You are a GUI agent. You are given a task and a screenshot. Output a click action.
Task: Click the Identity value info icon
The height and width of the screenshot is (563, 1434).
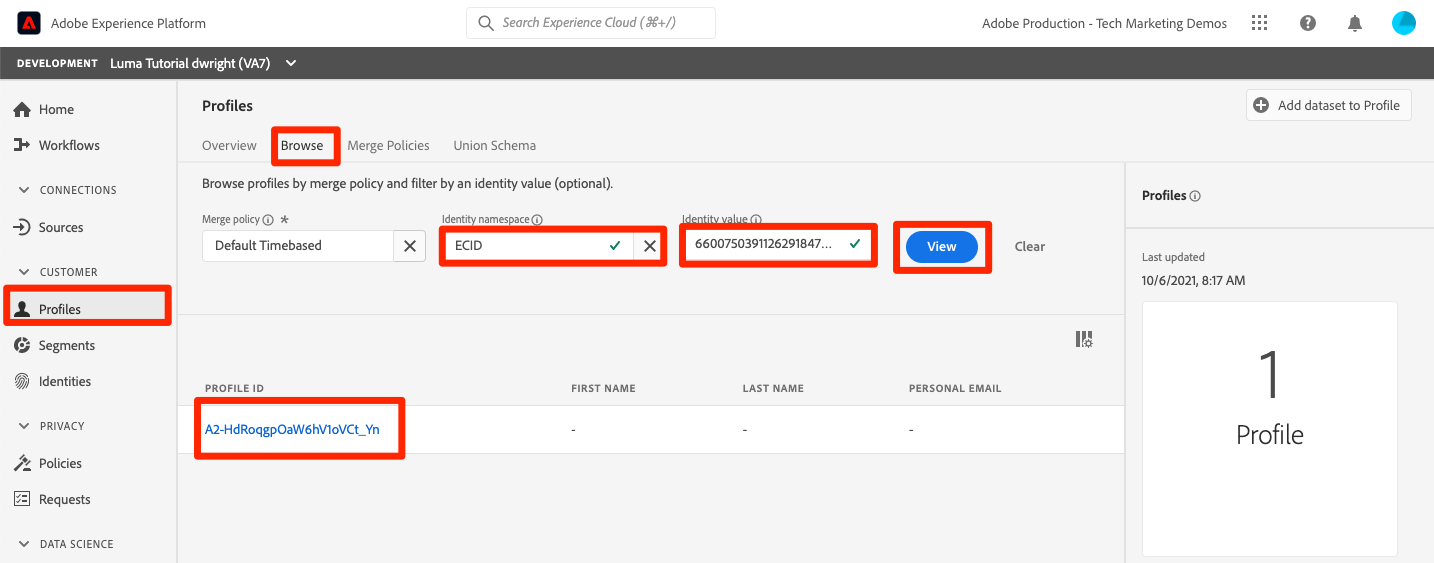click(x=756, y=220)
